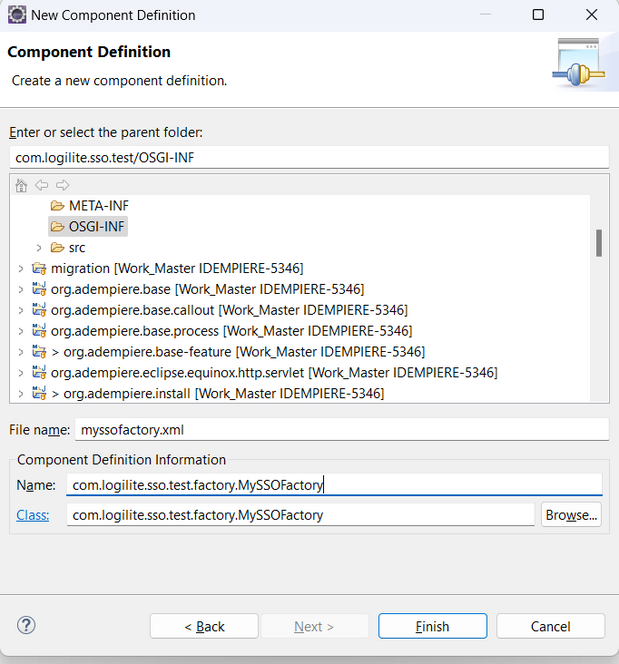Click the migration project icon
The height and width of the screenshot is (664, 619).
[39, 268]
